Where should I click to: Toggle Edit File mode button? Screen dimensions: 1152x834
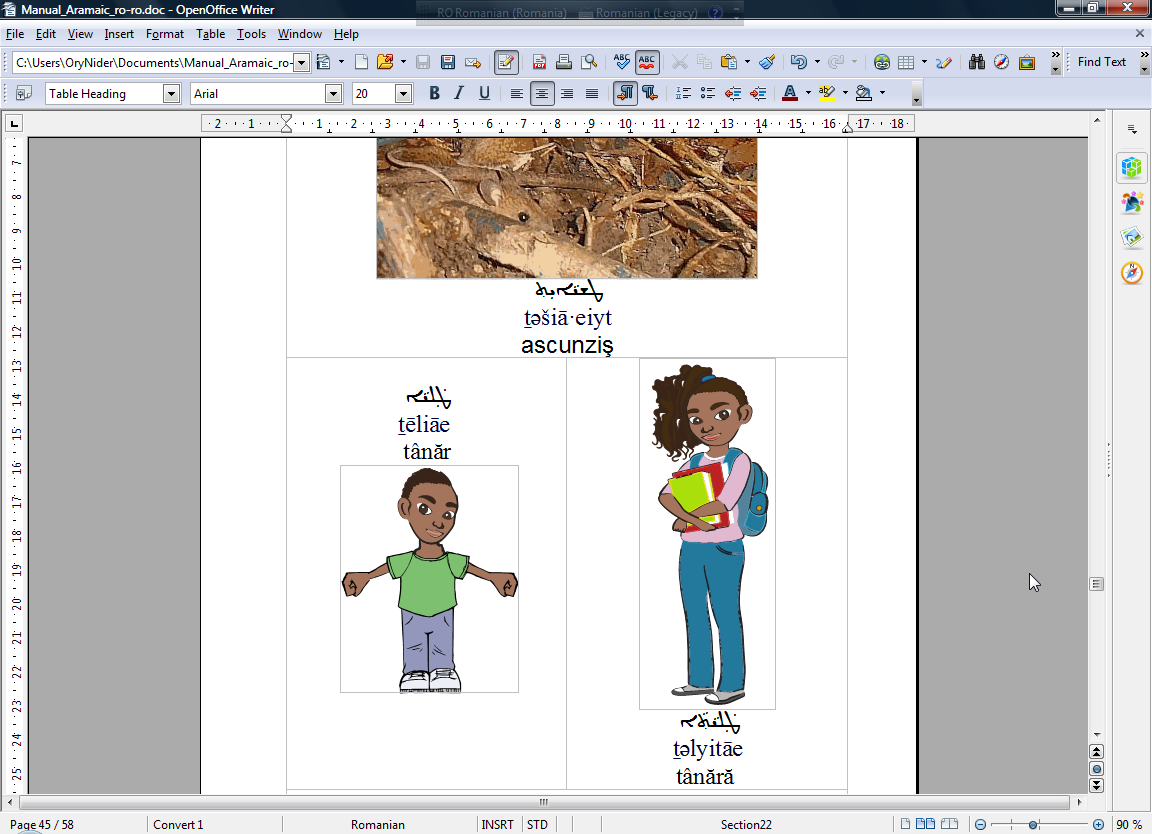click(x=506, y=62)
